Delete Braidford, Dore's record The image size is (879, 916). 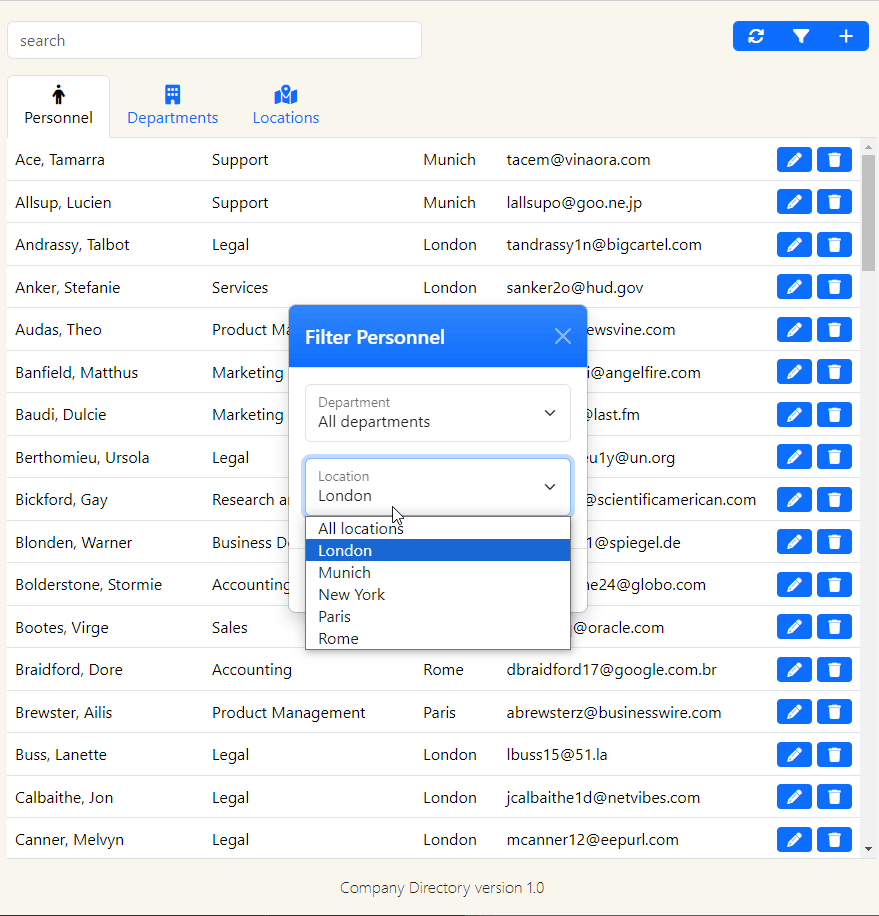coord(834,669)
